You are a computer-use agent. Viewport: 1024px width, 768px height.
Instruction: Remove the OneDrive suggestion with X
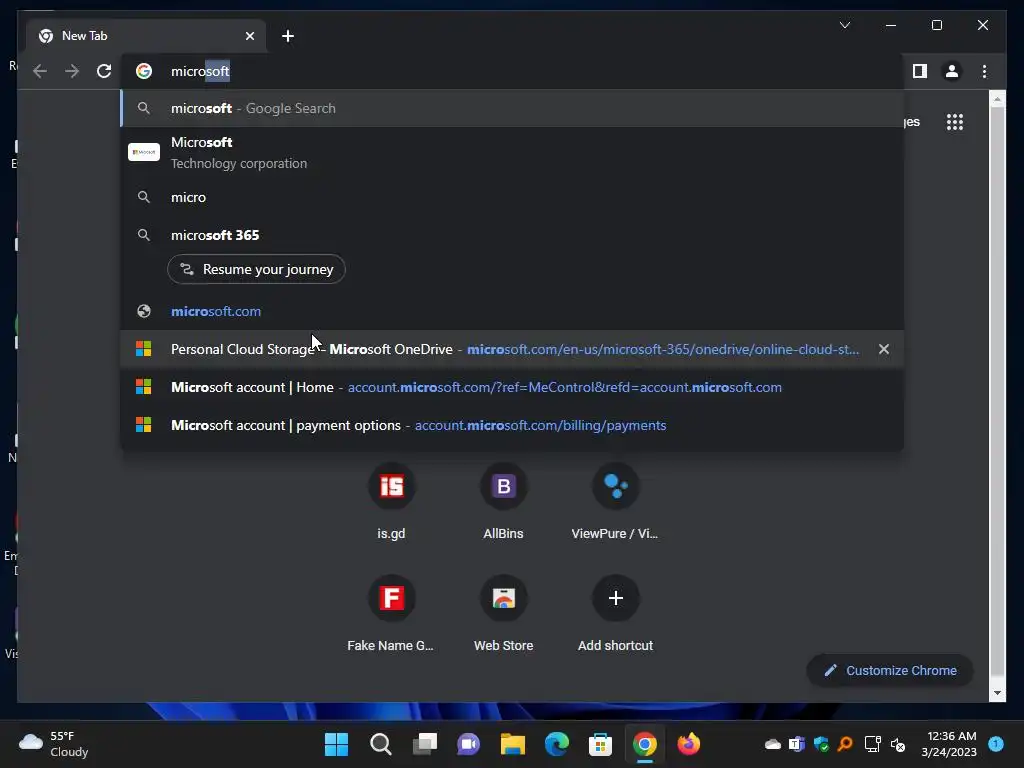click(884, 349)
